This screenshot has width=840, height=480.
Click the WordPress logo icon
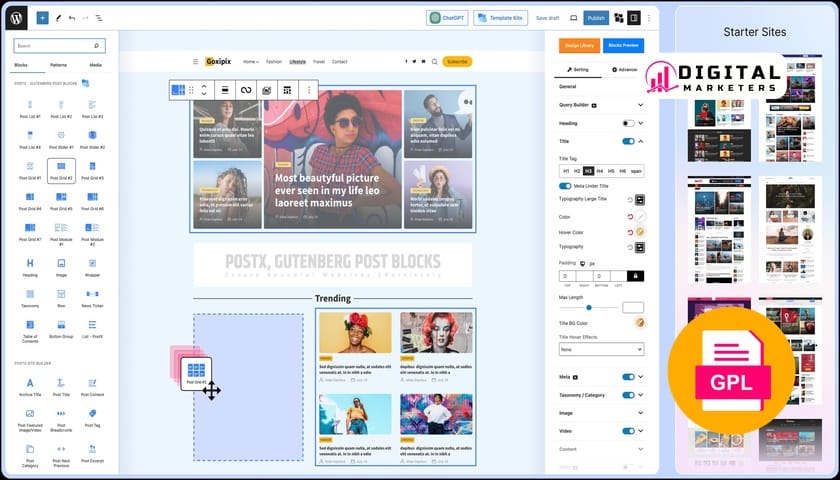[x=17, y=17]
